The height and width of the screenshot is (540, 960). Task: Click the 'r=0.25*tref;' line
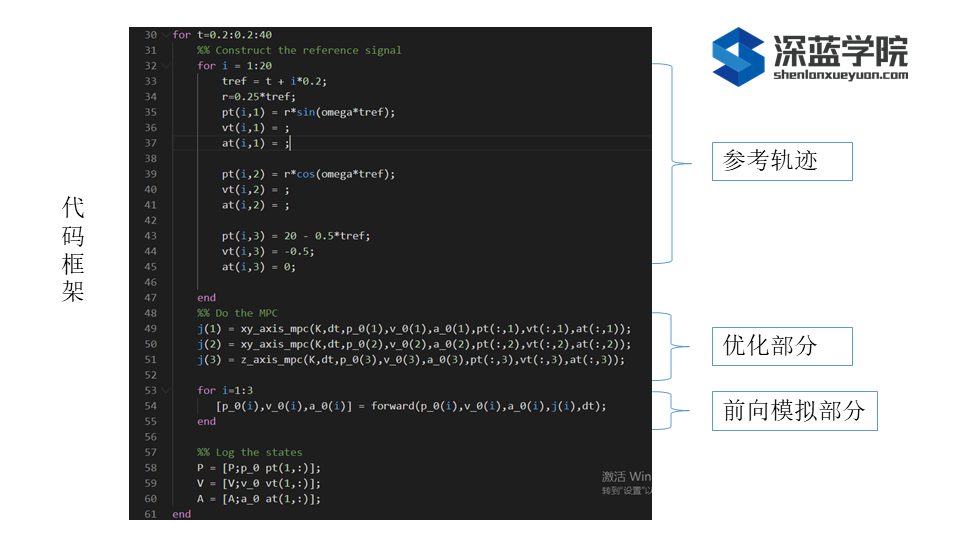point(258,97)
